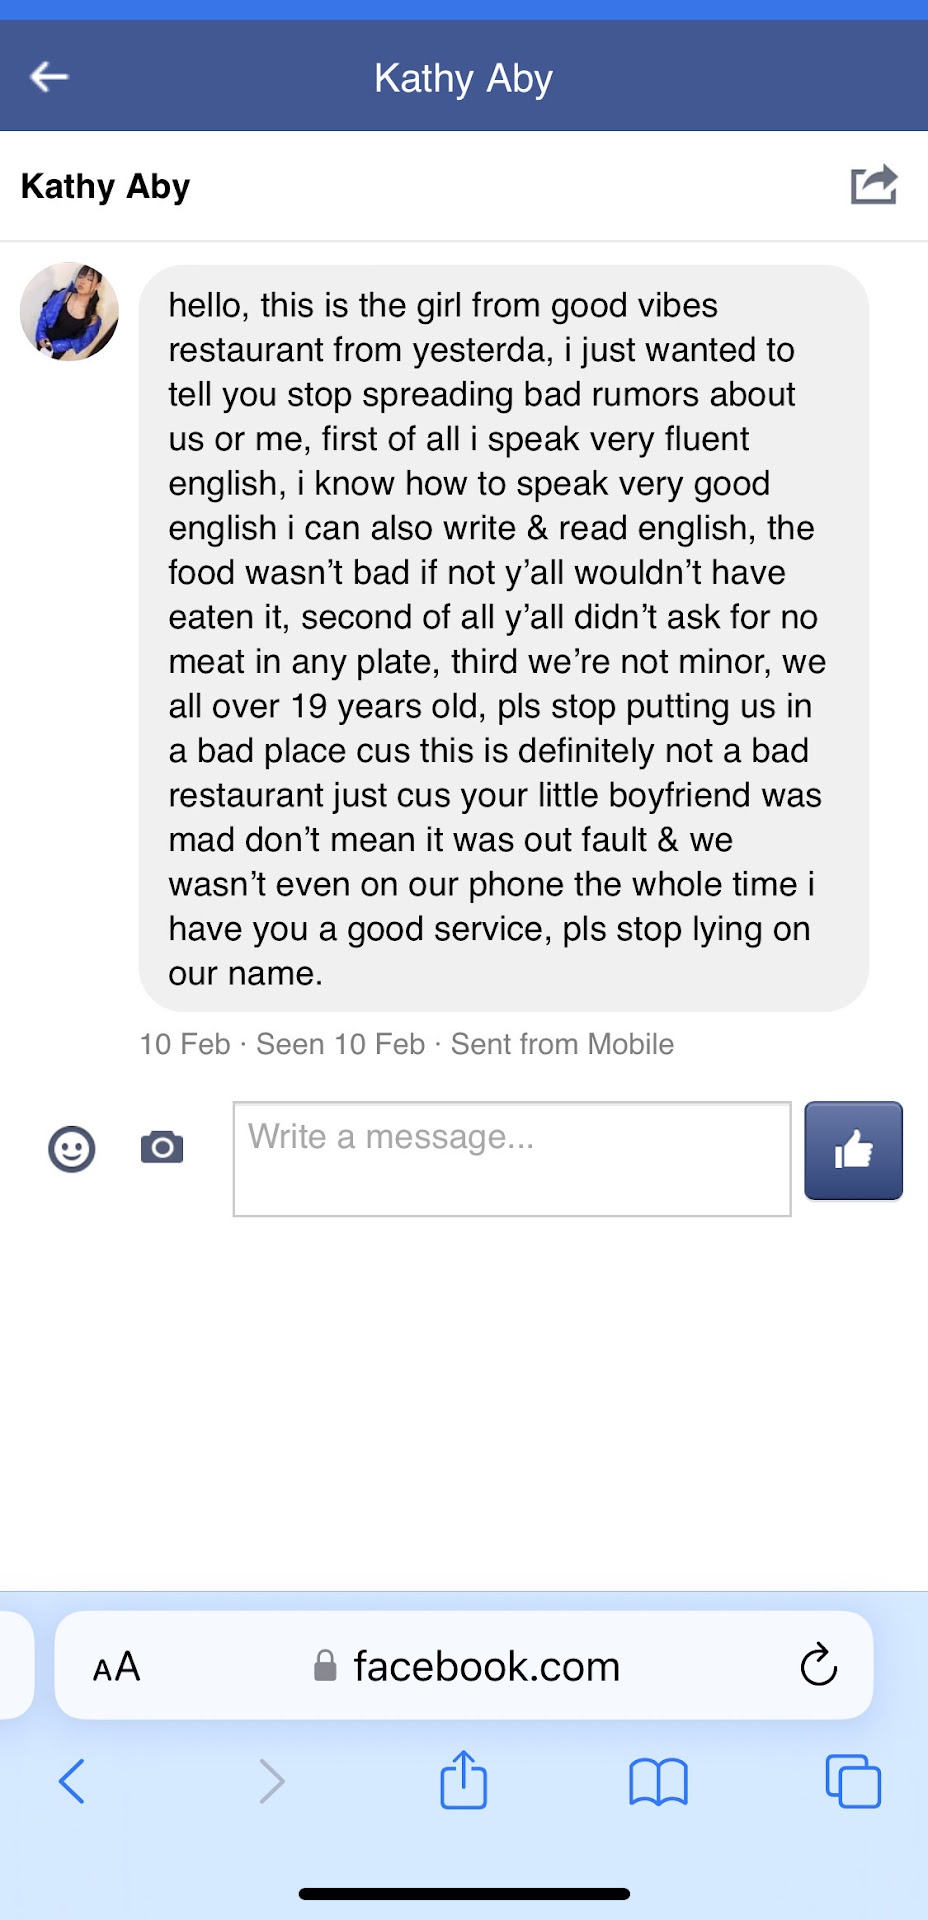Viewport: 928px width, 1920px height.
Task: Click the Write a message field
Action: 511,1158
